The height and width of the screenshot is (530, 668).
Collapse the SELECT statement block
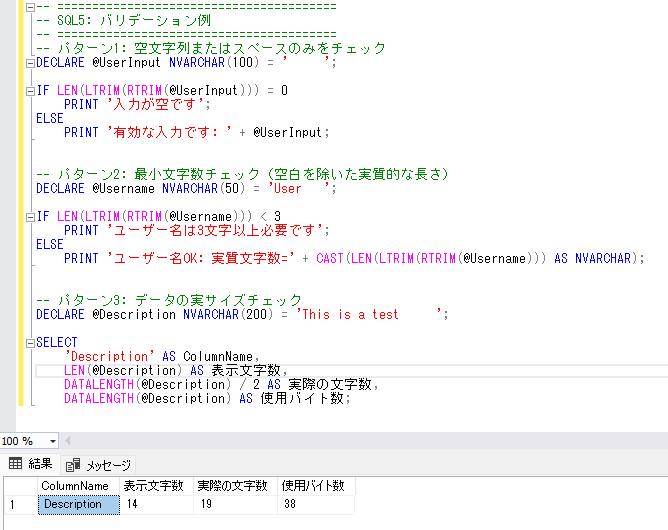(x=27, y=342)
